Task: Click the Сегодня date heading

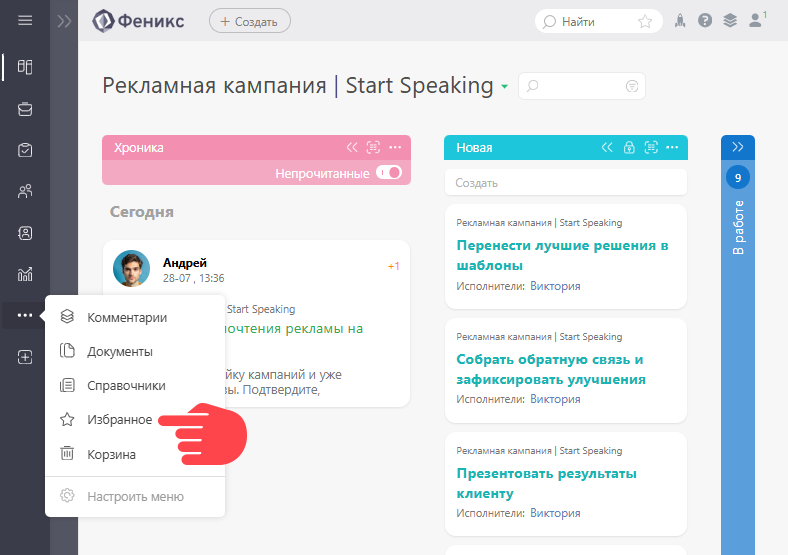Action: [142, 212]
